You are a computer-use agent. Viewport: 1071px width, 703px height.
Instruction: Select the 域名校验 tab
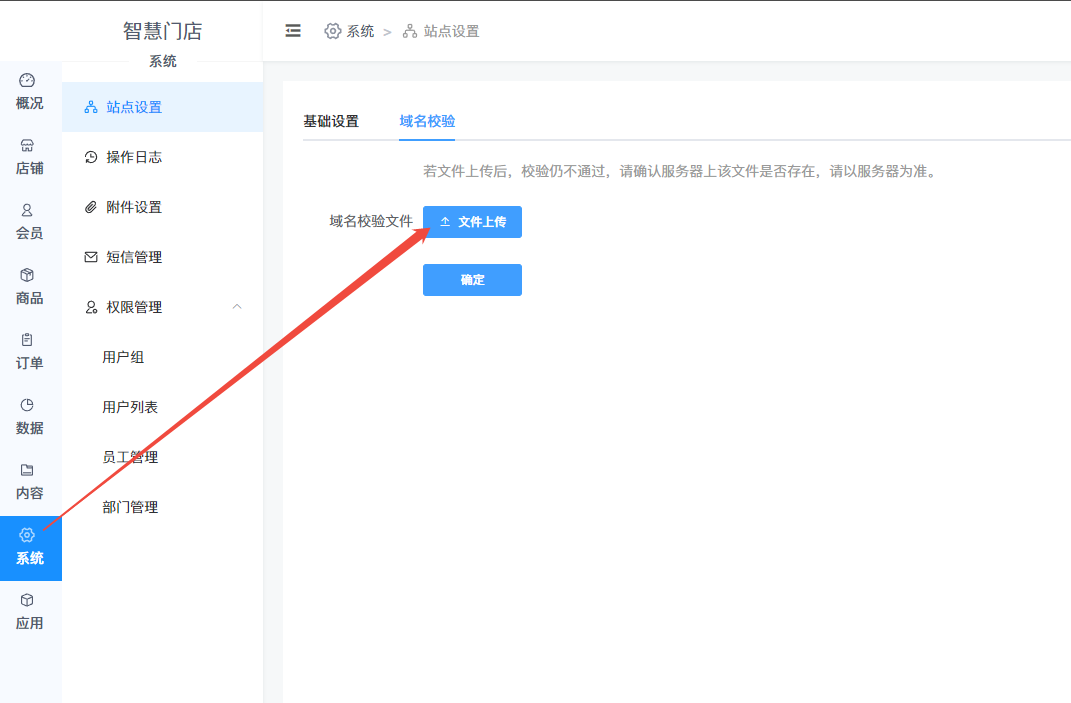(427, 121)
